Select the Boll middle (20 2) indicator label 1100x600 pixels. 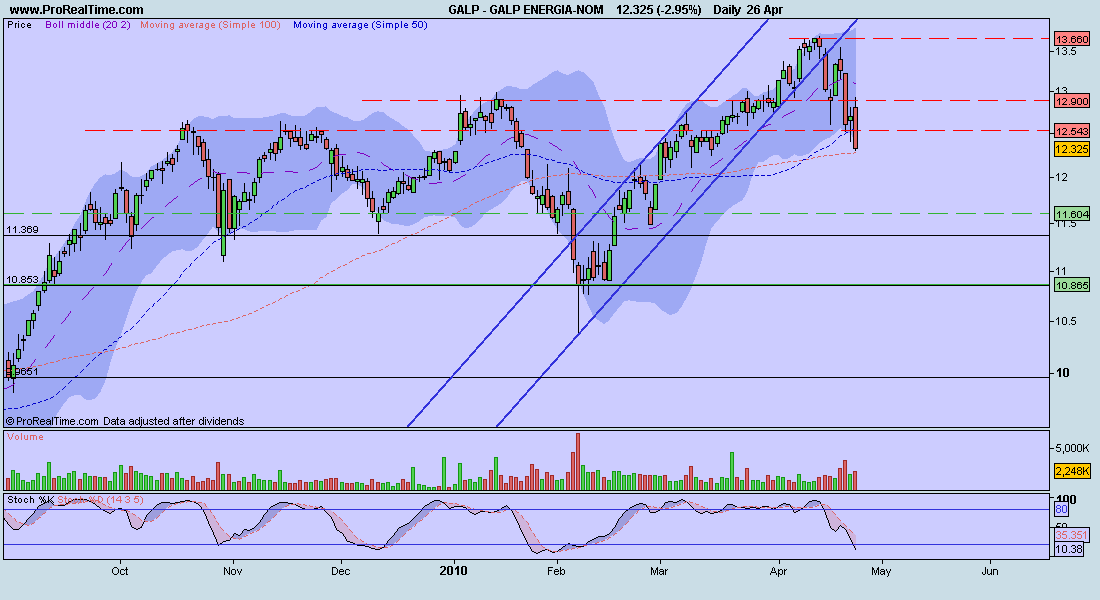[x=88, y=25]
